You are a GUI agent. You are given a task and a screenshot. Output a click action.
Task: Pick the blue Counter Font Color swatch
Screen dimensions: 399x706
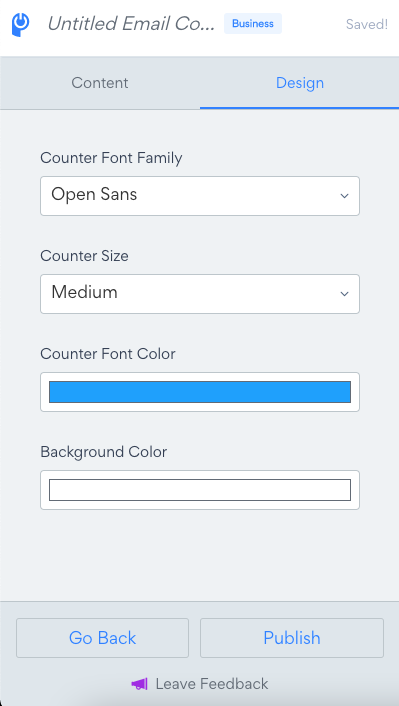(200, 392)
